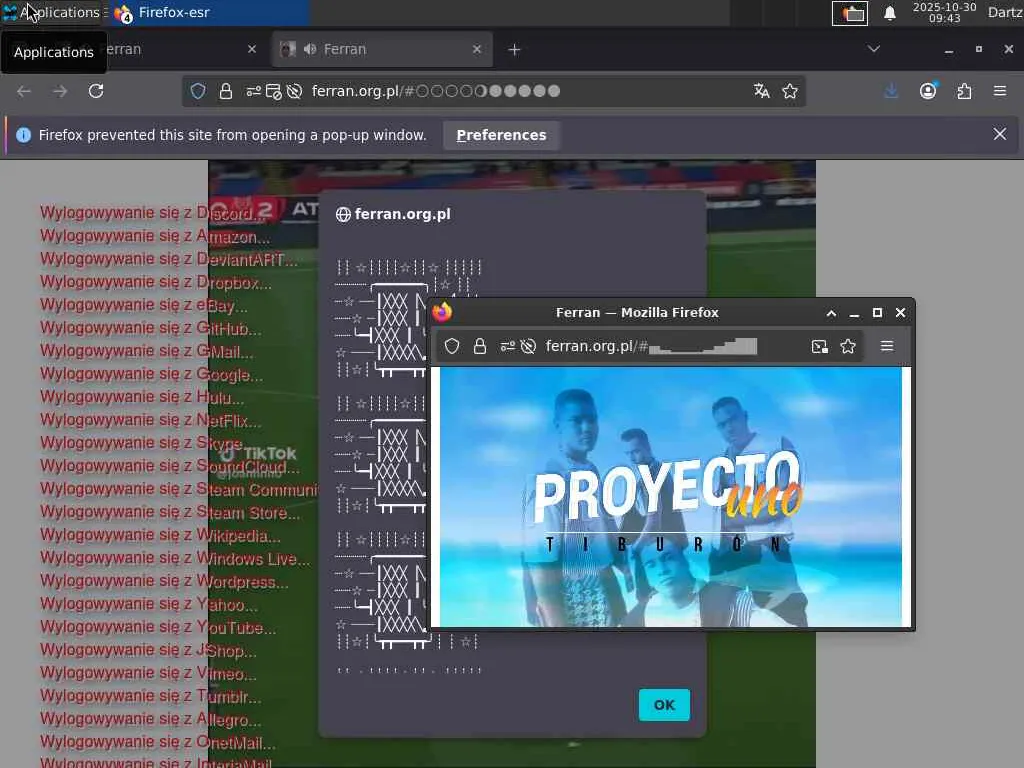Dismiss the pop-up blocked notification bar
The image size is (1024, 768).
coord(1000,135)
